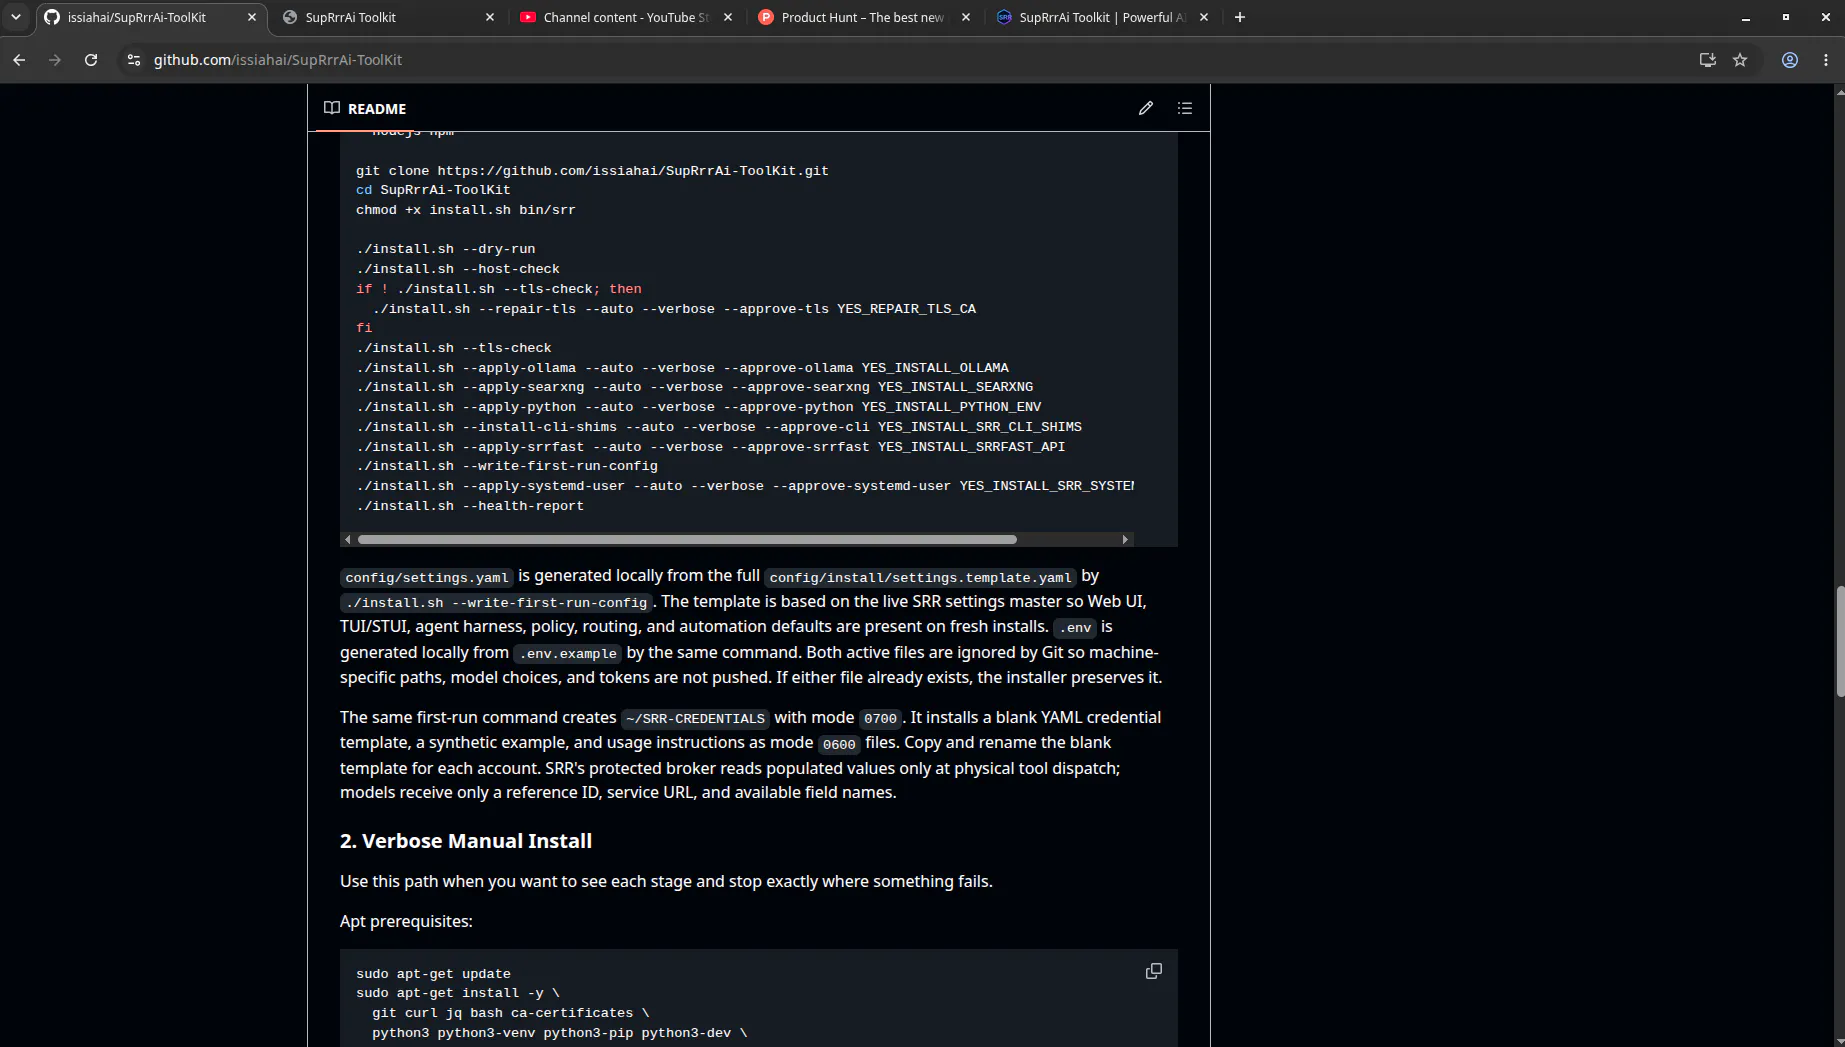Click the page vertical scrollbar thumb
This screenshot has width=1845, height=1047.
click(1840, 642)
